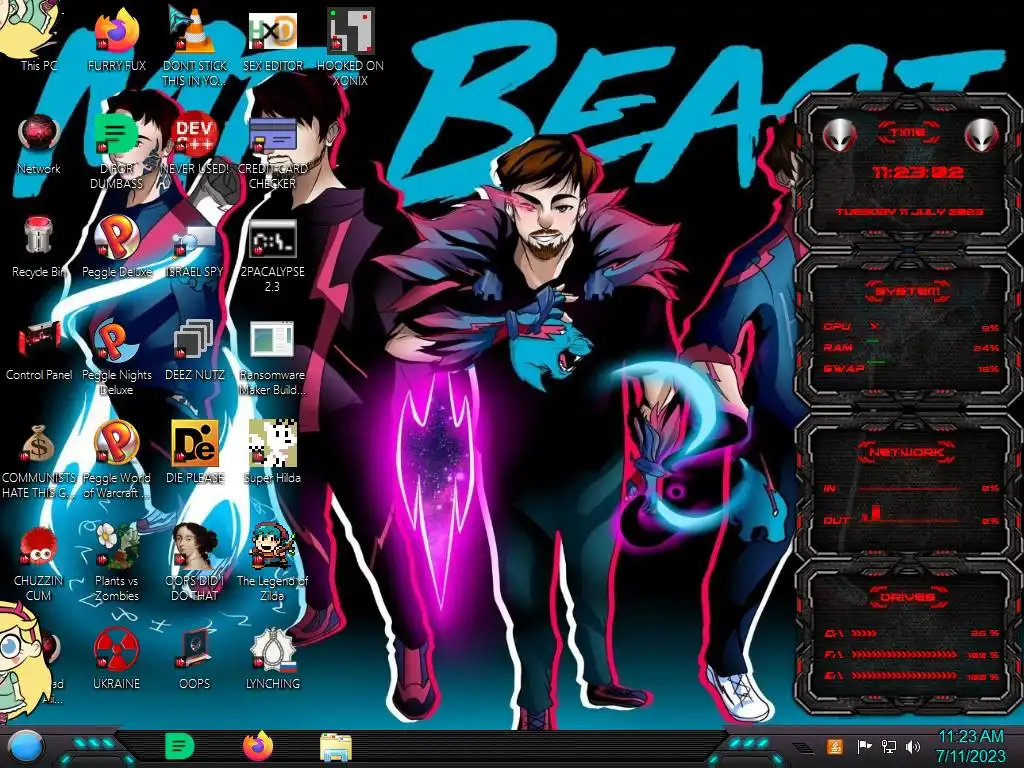
Task: Open the taskbar clock showing 11:23 AM
Action: tap(971, 746)
